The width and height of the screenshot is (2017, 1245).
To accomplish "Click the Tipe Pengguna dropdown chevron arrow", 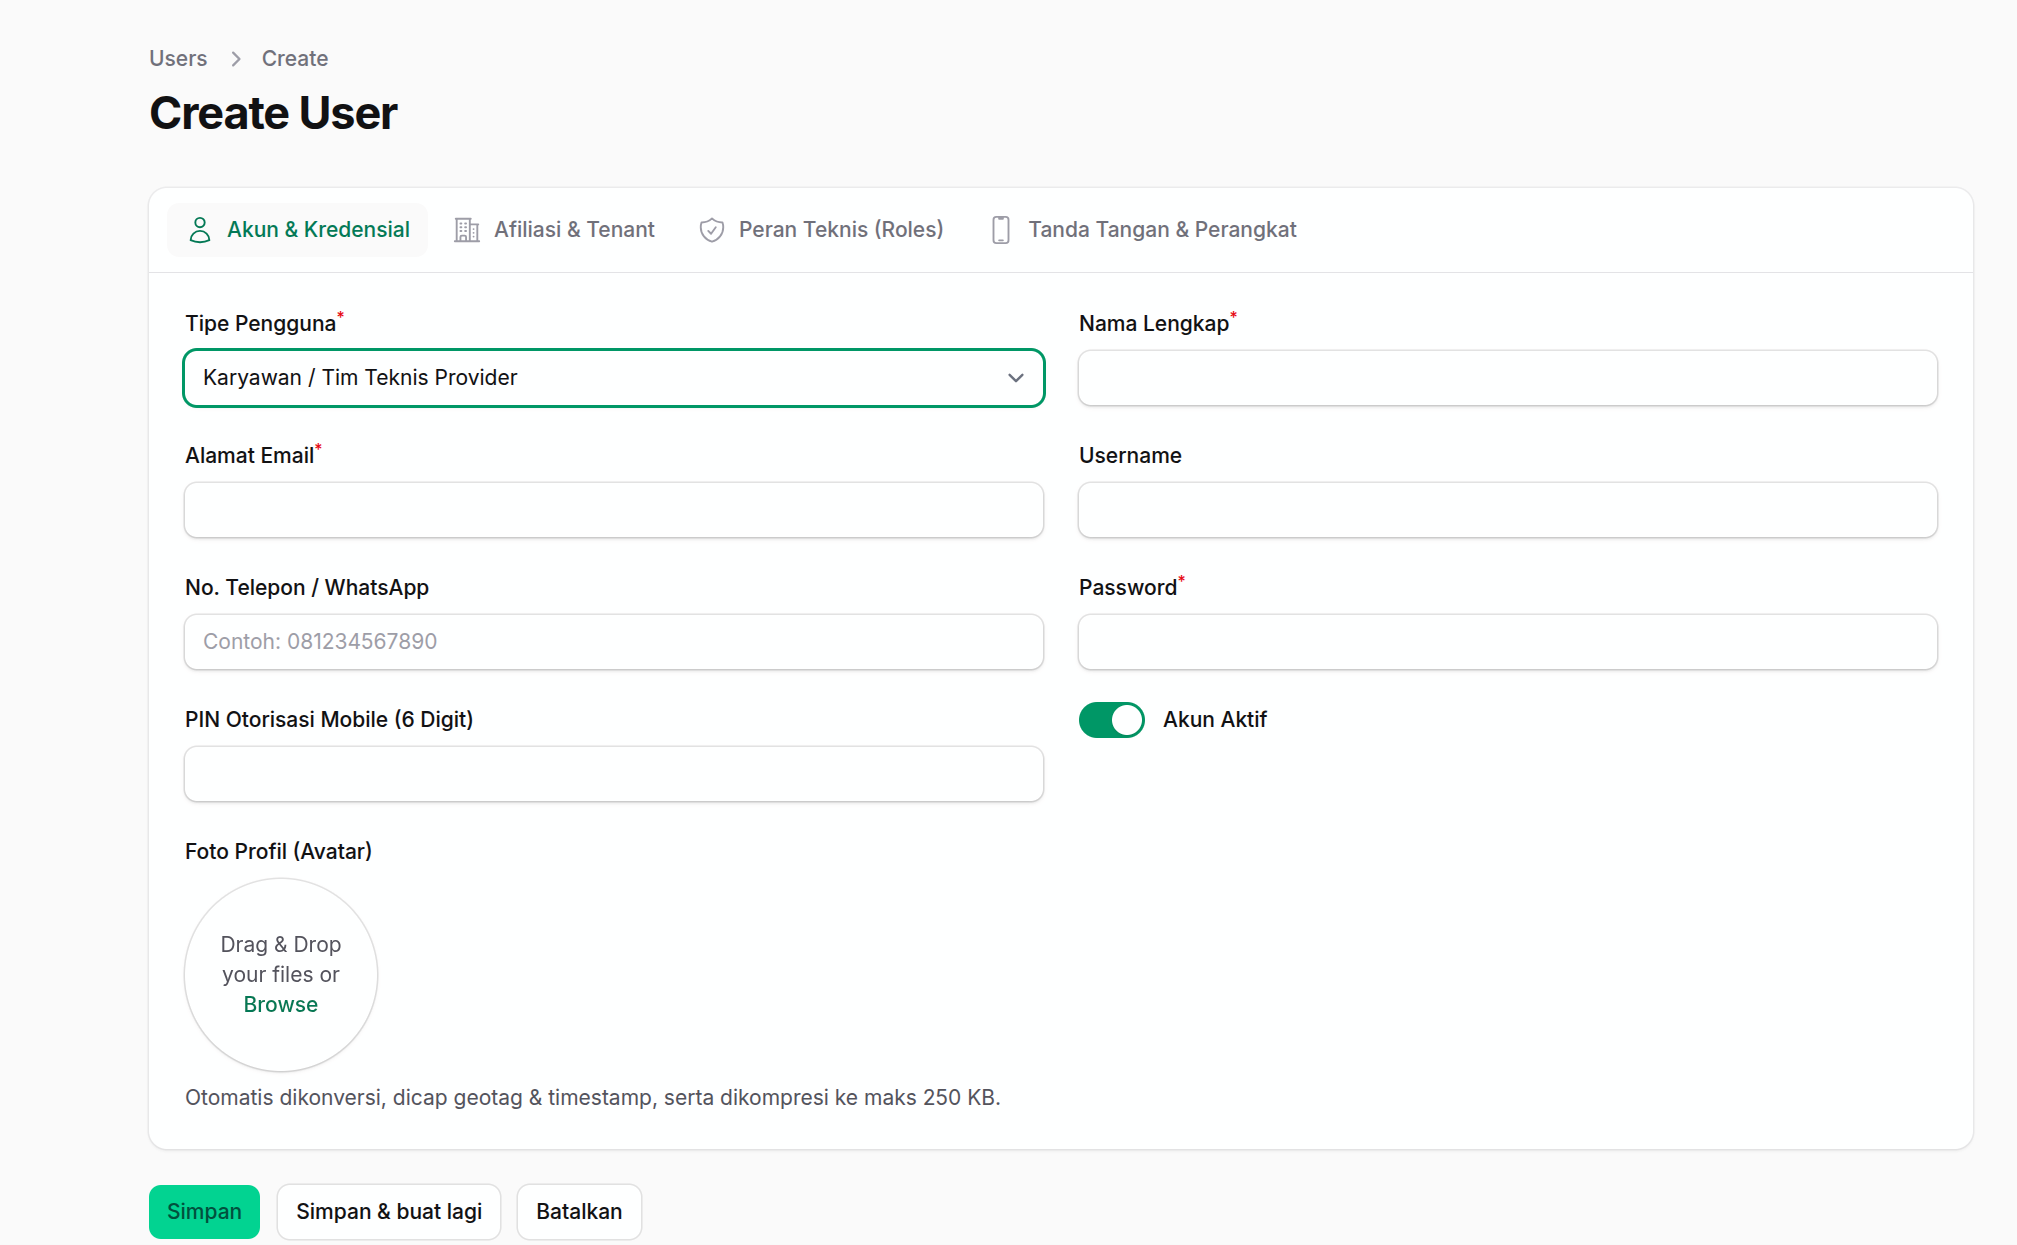I will (1016, 378).
